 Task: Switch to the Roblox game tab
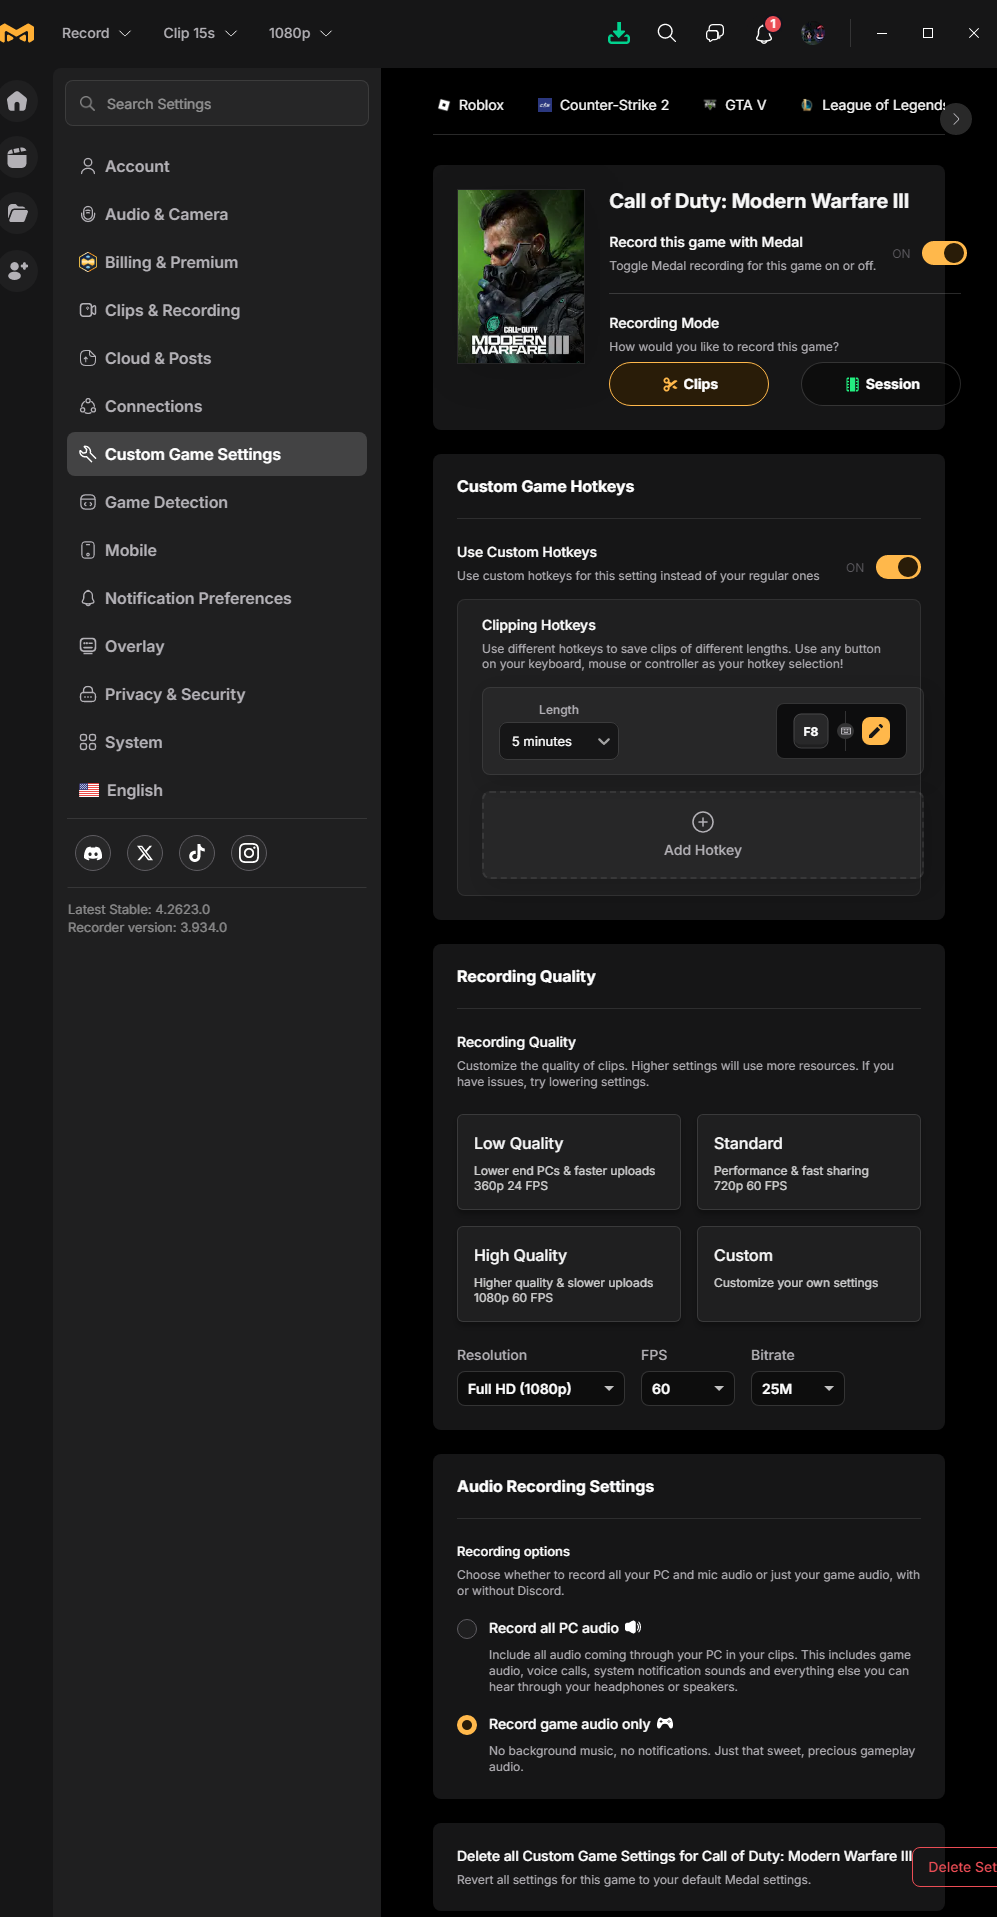[x=471, y=105]
